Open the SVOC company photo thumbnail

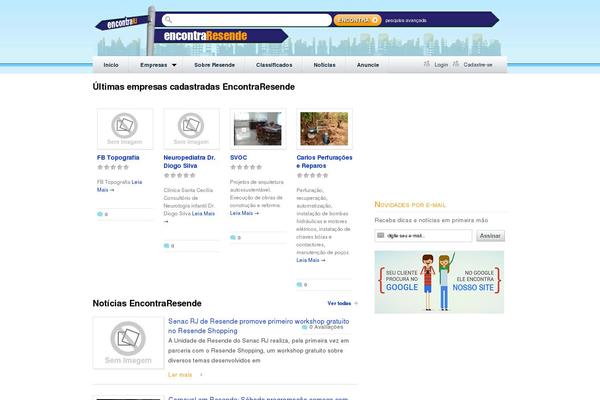click(258, 129)
